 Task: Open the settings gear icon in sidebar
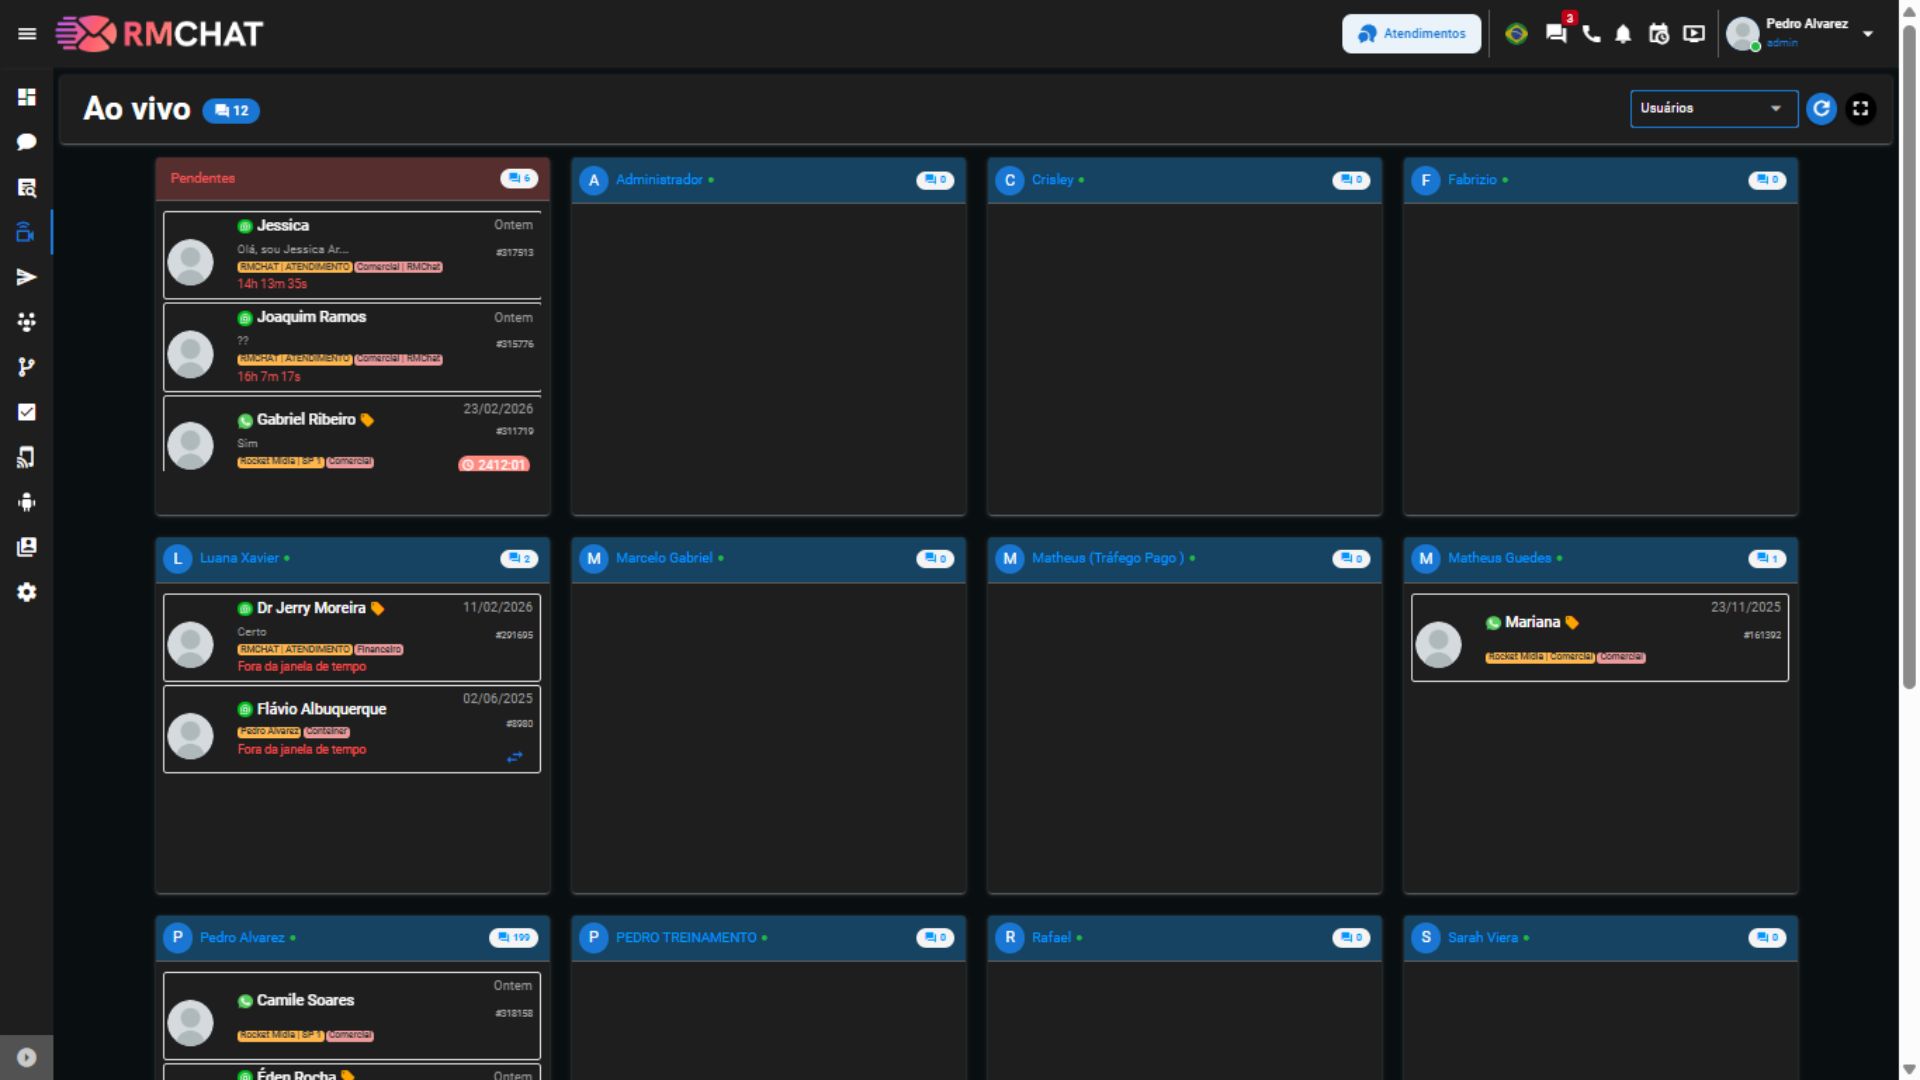pyautogui.click(x=27, y=592)
